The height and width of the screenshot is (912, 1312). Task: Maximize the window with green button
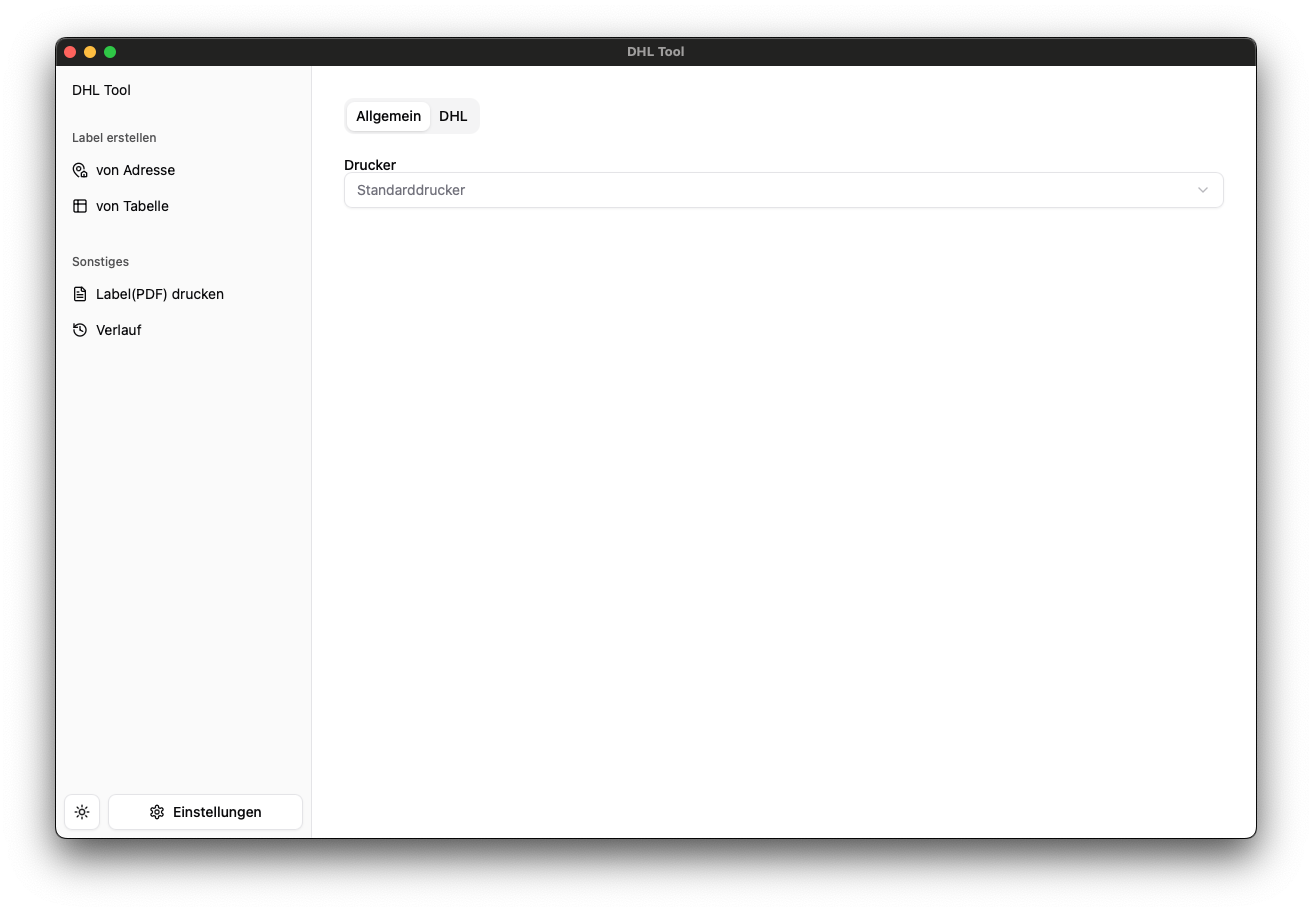[x=110, y=52]
